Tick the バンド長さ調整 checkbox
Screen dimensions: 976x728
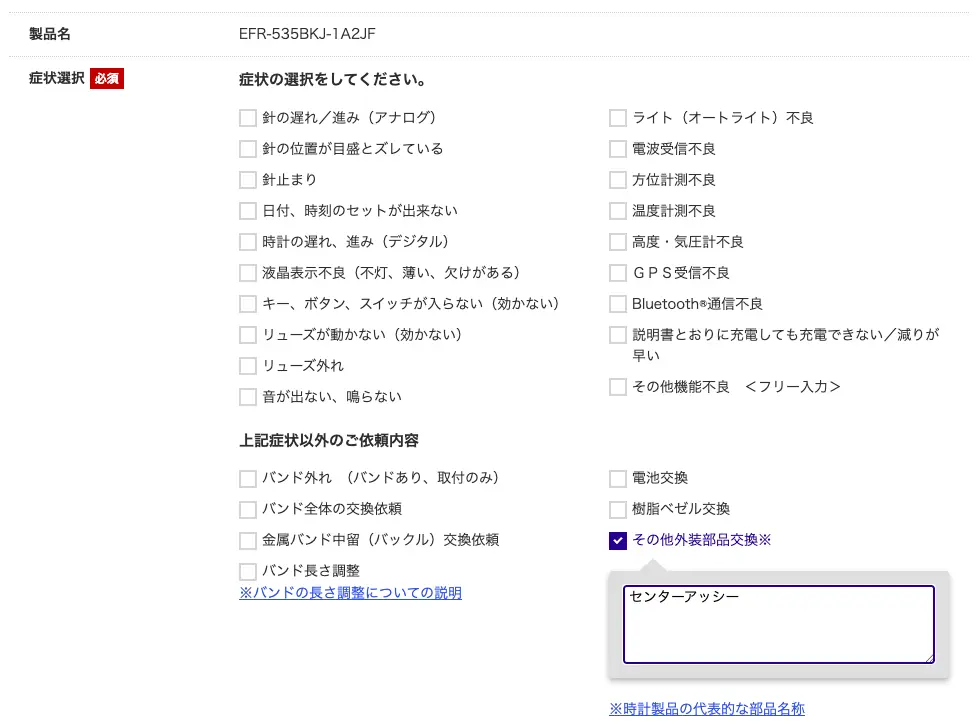[x=248, y=571]
